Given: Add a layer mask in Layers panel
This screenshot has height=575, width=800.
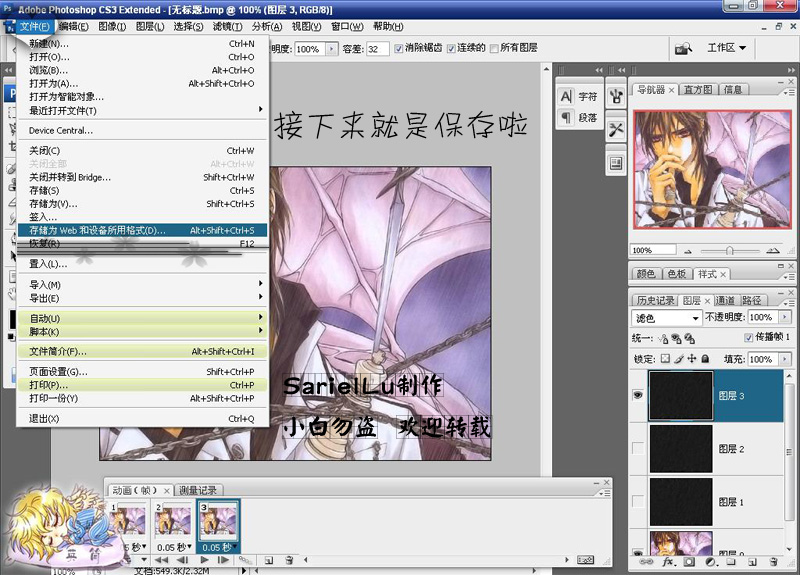Looking at the screenshot, I should 689,562.
